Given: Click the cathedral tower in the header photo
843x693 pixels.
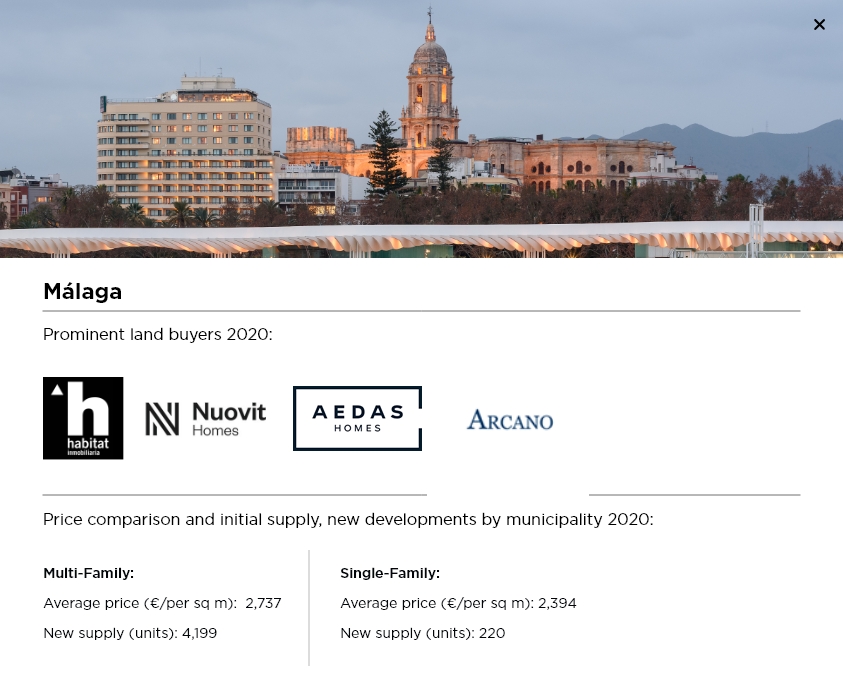Looking at the screenshot, I should 430,90.
